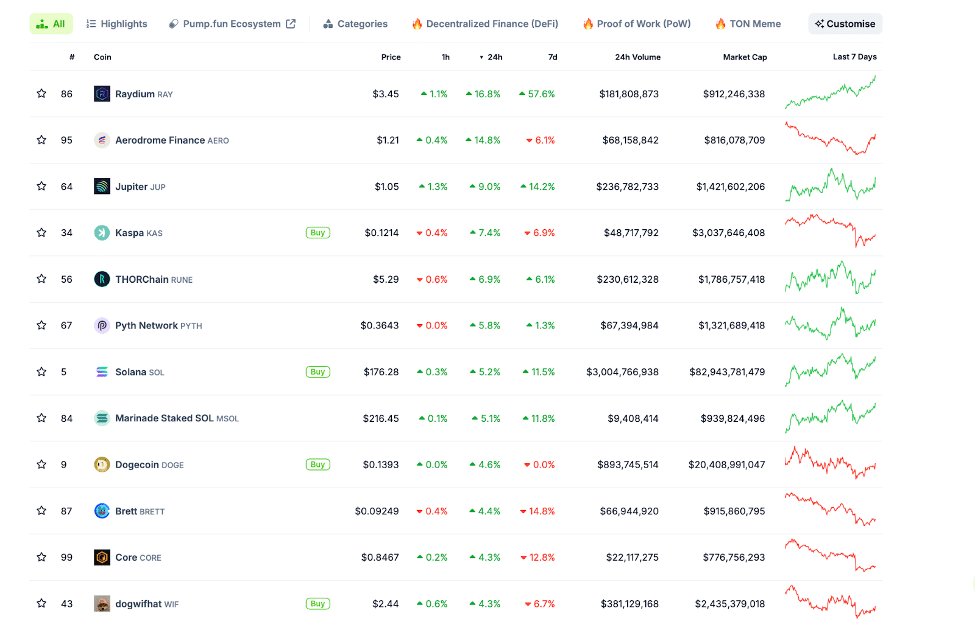The height and width of the screenshot is (622, 977).
Task: Click the Buy button for Solana
Action: pyautogui.click(x=318, y=372)
